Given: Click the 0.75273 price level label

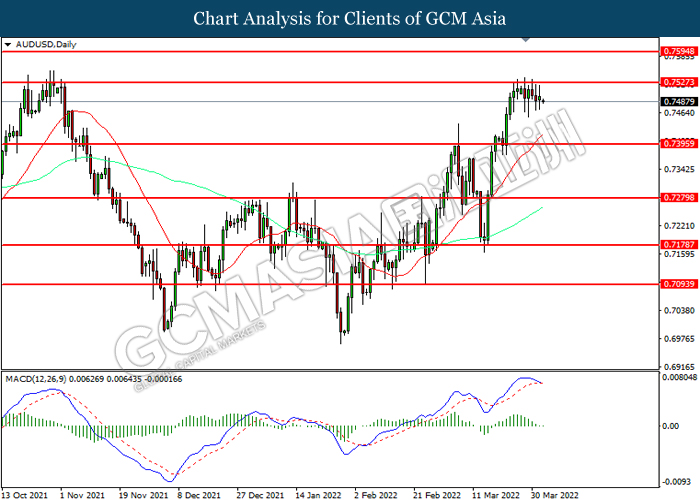Looking at the screenshot, I should tap(679, 82).
